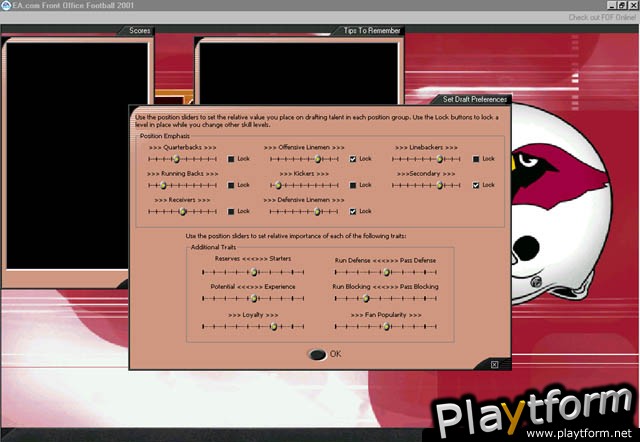Viewport: 640px width, 442px height.
Task: Toggle the Linebackers Lock checkbox
Action: pos(476,159)
